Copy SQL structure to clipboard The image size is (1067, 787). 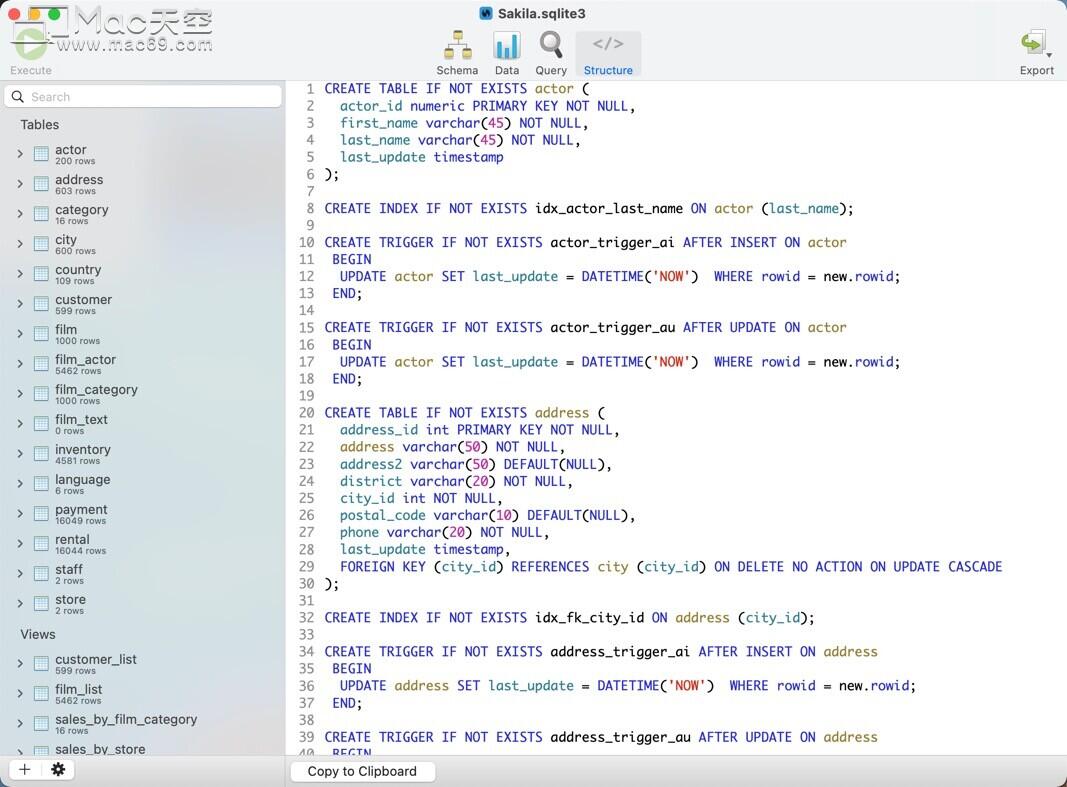coord(362,771)
